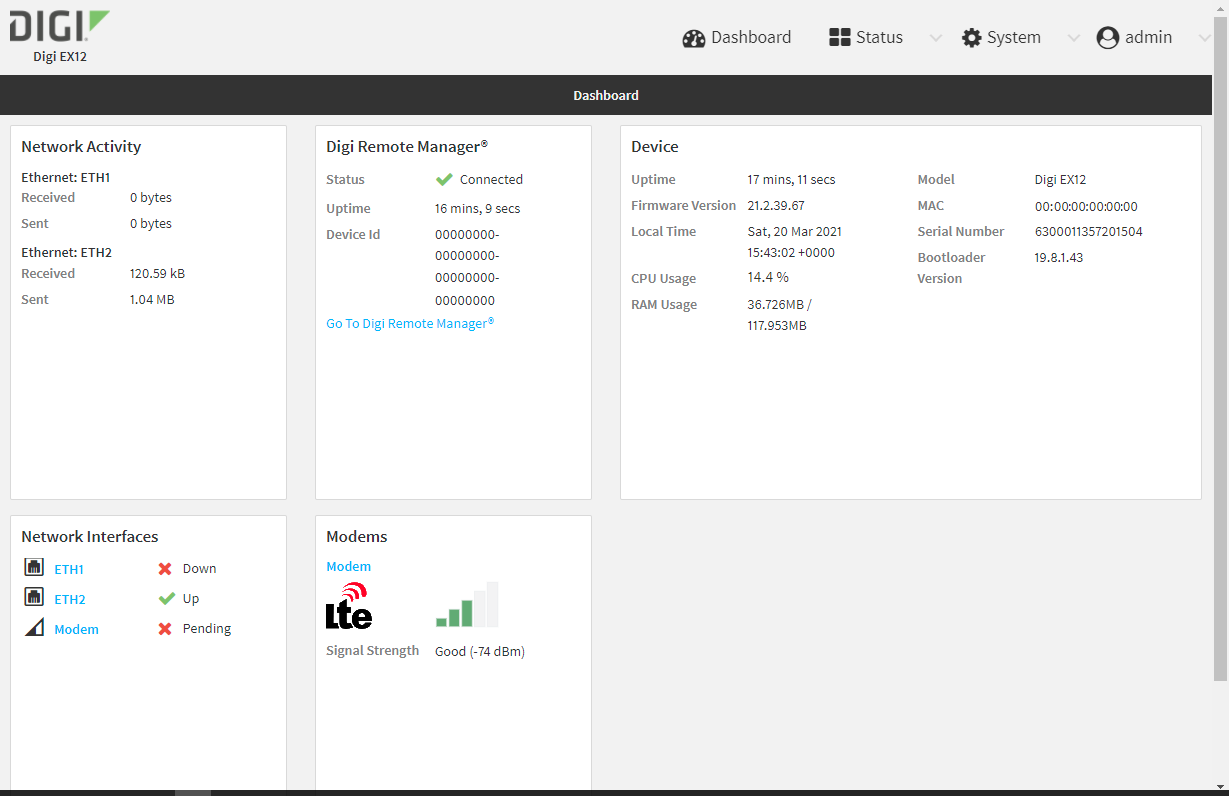Select device uptime 17 mins, 11 secs

tap(791, 179)
